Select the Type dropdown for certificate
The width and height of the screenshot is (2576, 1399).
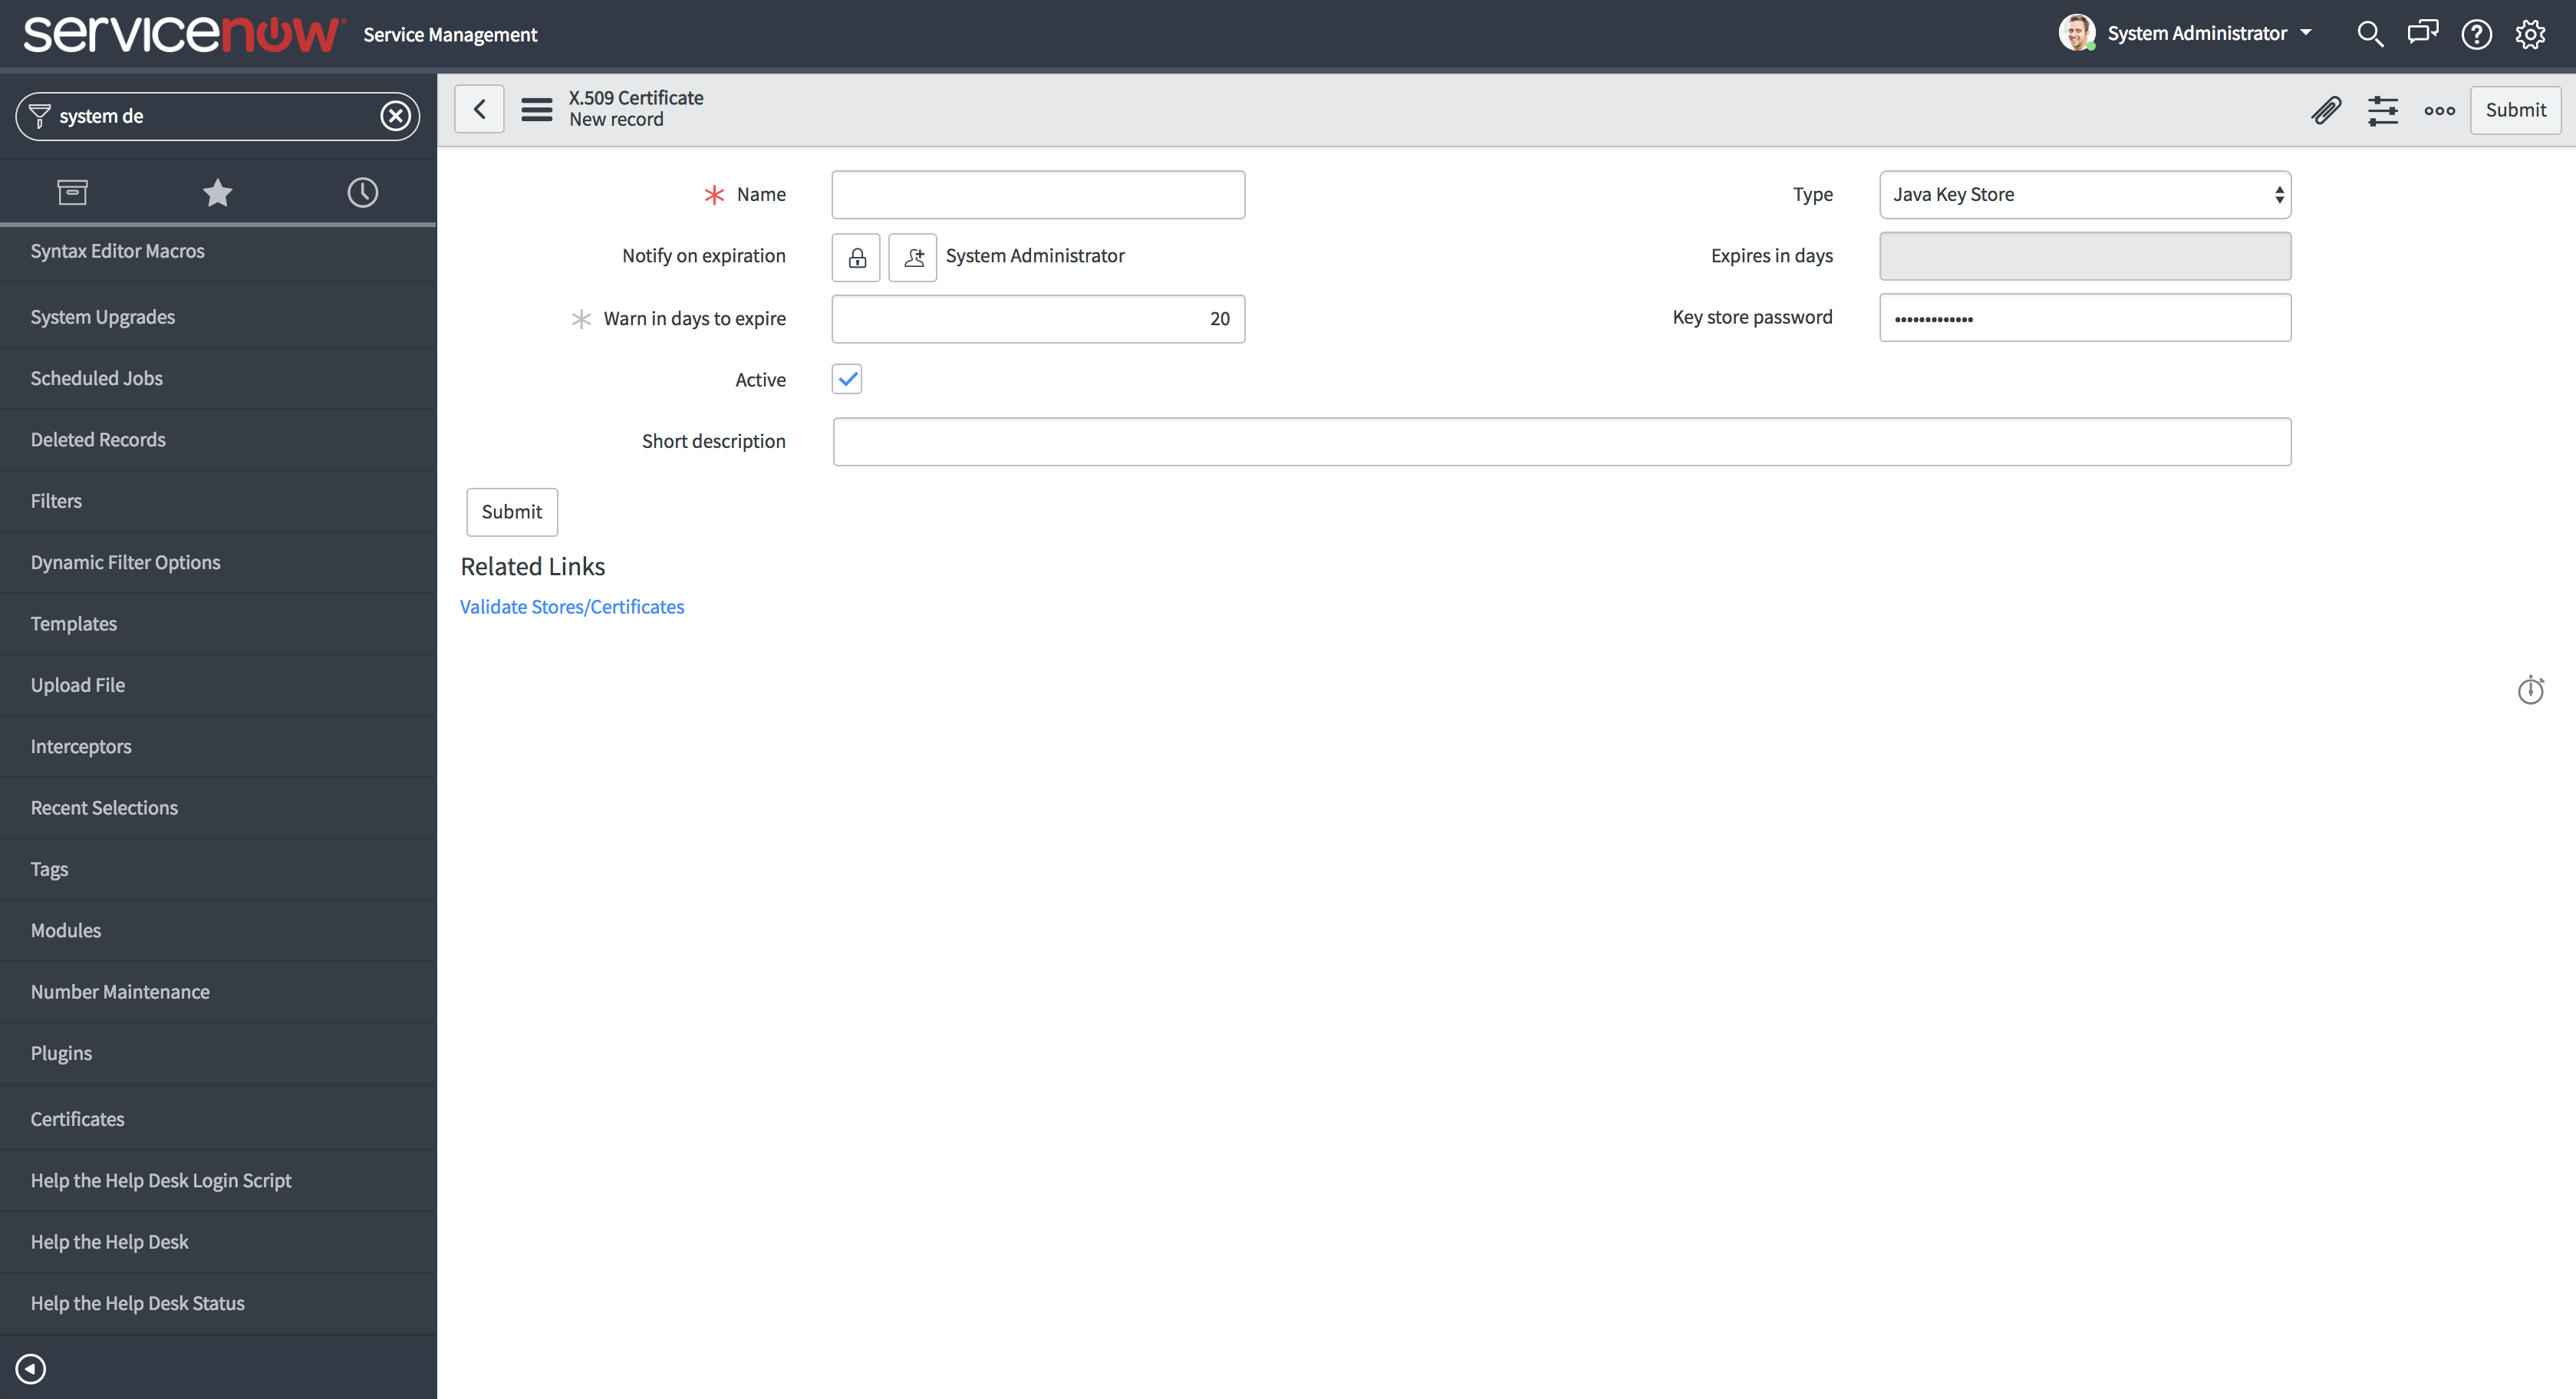(2085, 193)
